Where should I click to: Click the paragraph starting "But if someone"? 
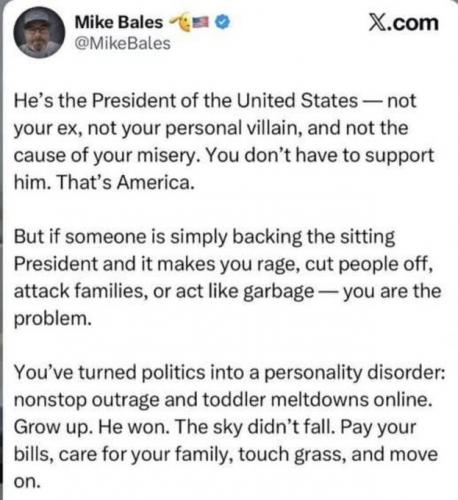tap(227, 278)
